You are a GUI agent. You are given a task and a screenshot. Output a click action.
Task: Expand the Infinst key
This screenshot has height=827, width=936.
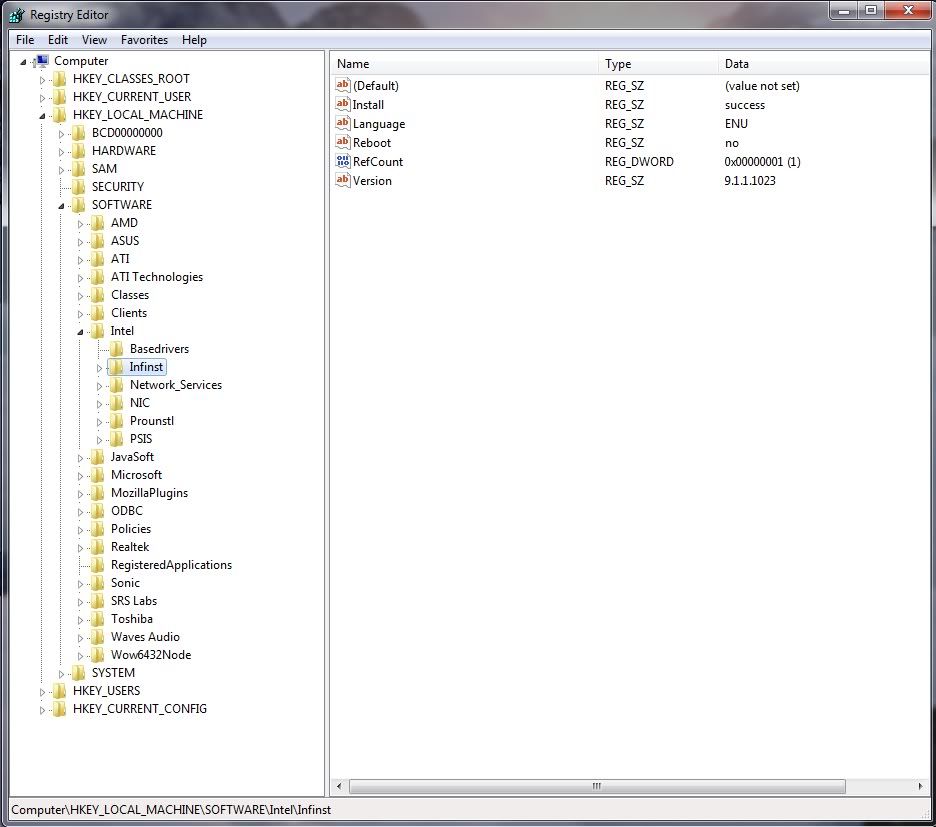pos(100,368)
